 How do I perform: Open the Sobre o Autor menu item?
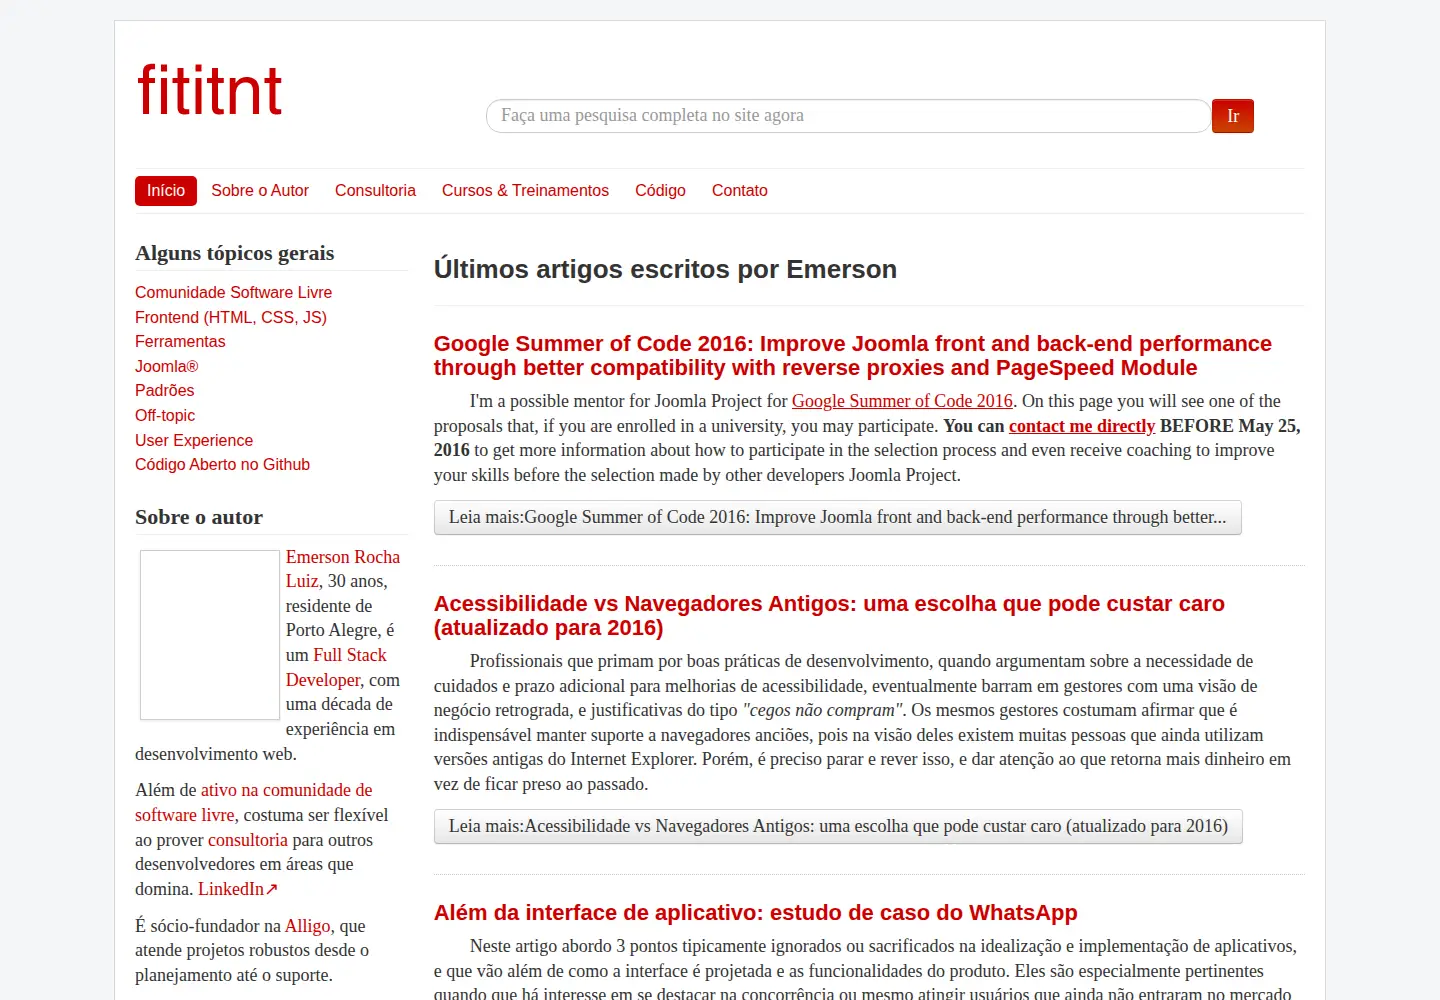click(x=260, y=191)
